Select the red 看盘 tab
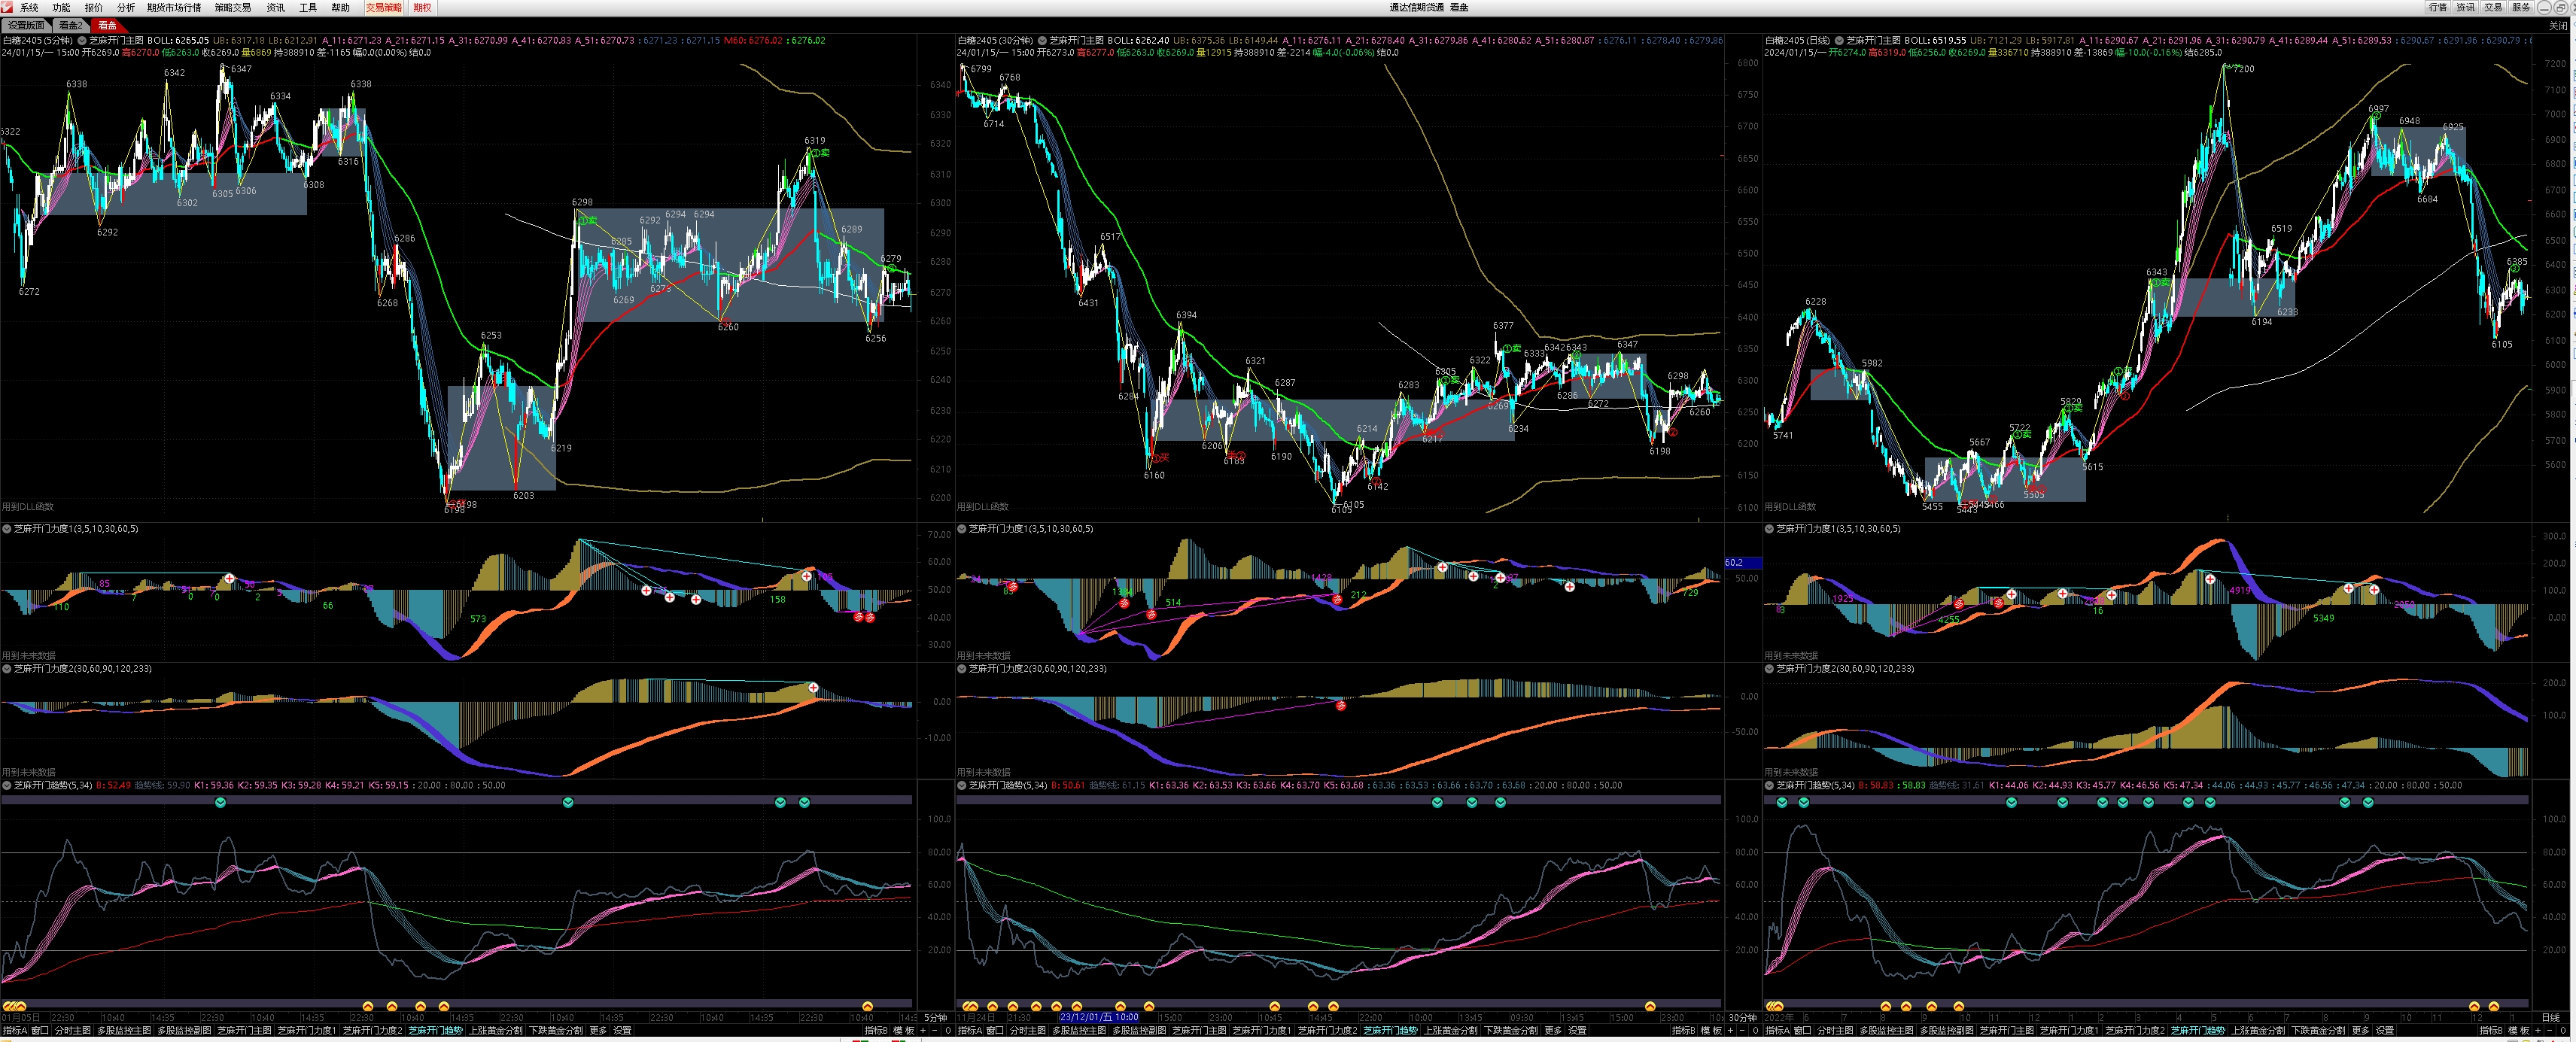2576x1042 pixels. click(107, 25)
